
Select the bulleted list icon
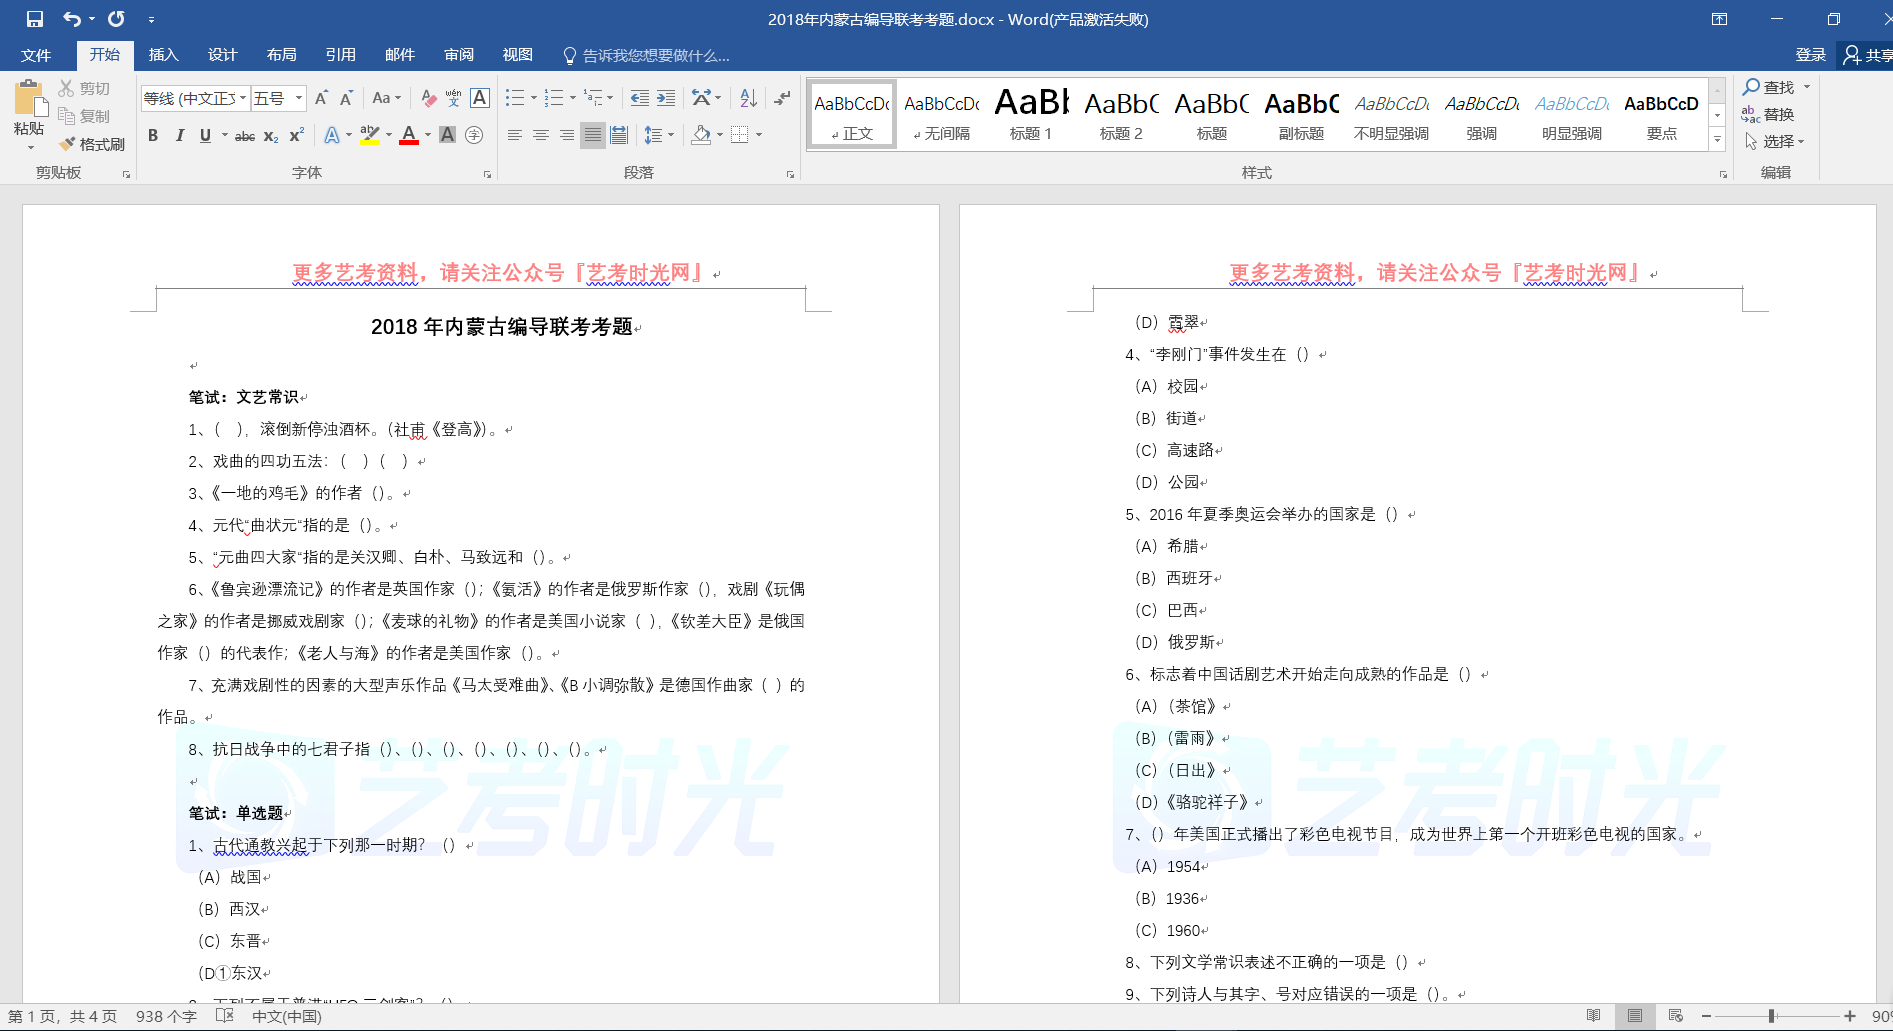[514, 98]
